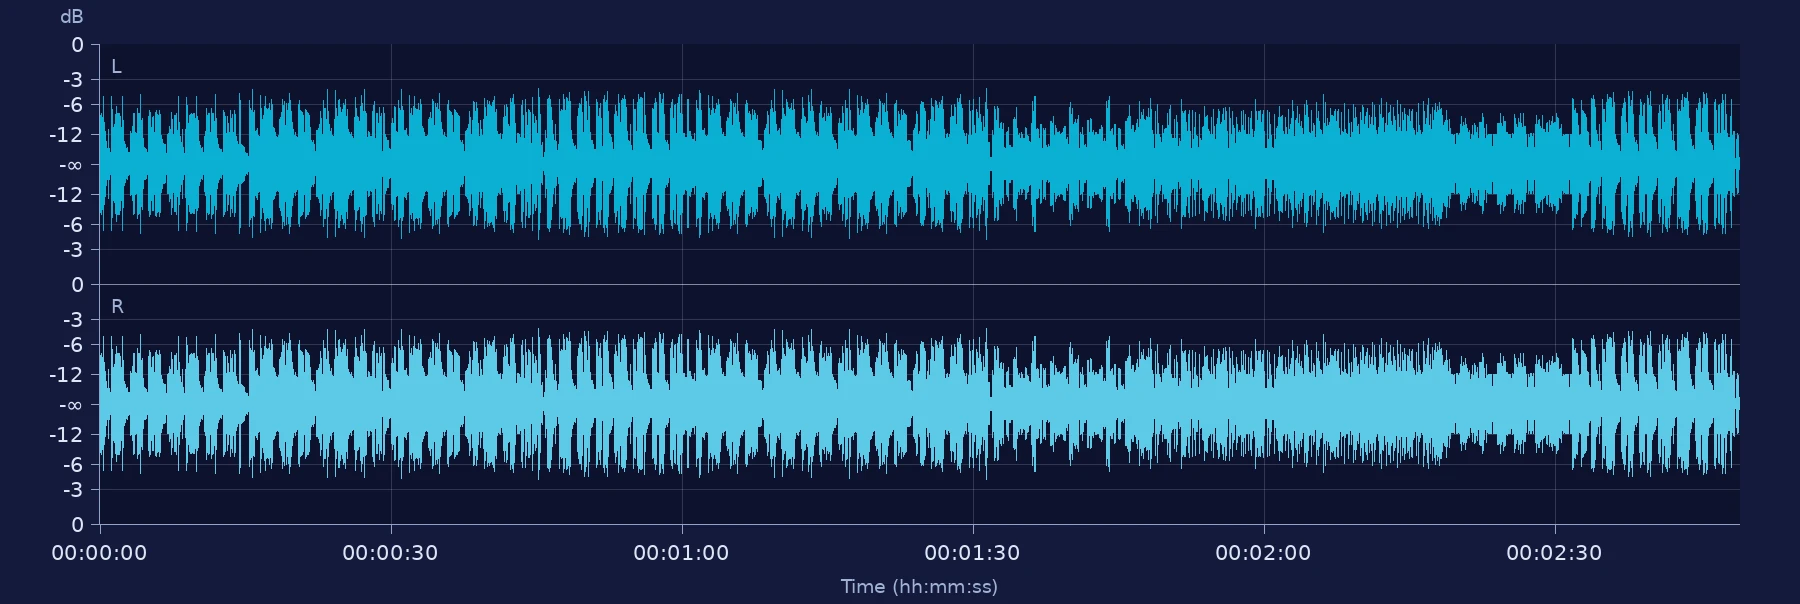Click the 00:01:30 time ruler label
The width and height of the screenshot is (1800, 604).
point(972,553)
